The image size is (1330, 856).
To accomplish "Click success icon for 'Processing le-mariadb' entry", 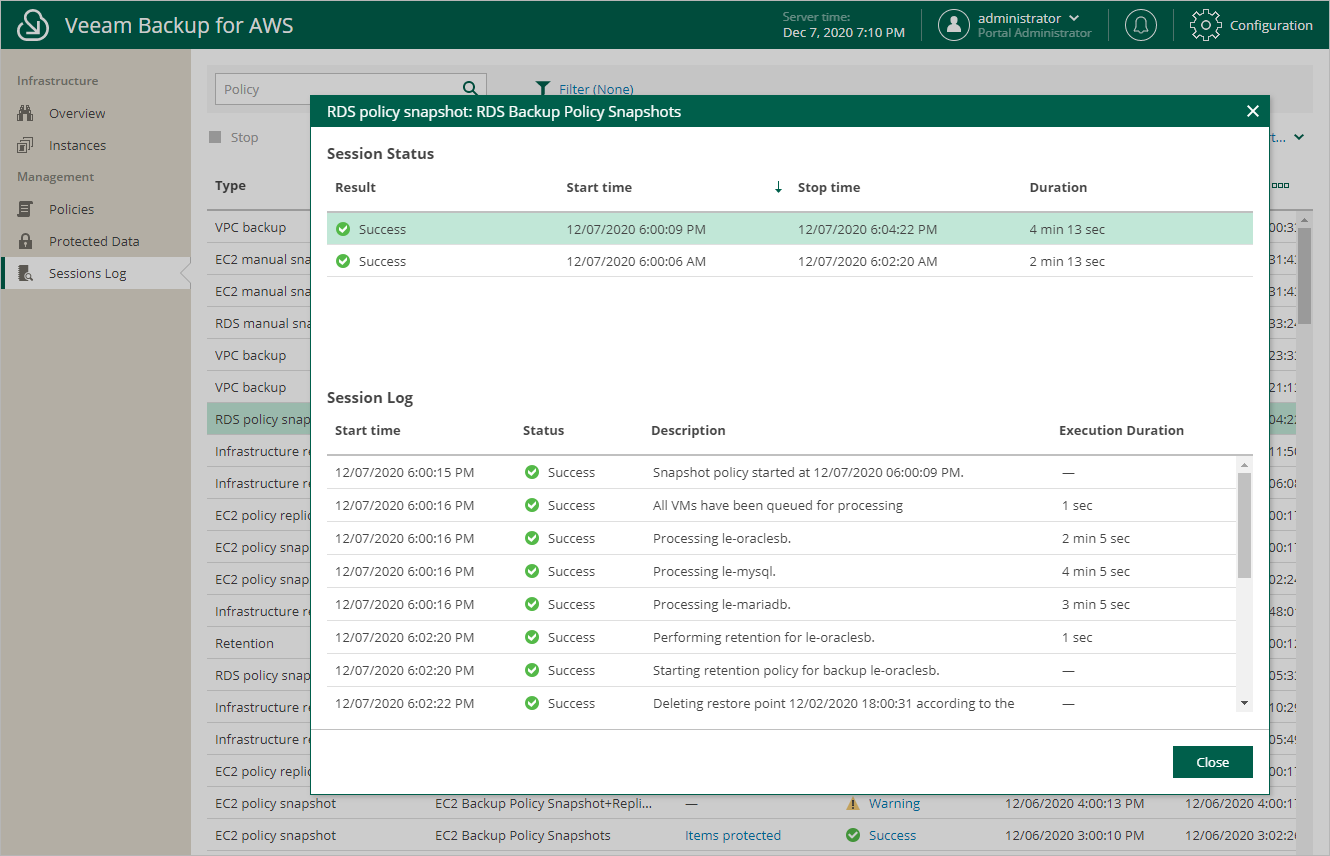I will tap(532, 604).
